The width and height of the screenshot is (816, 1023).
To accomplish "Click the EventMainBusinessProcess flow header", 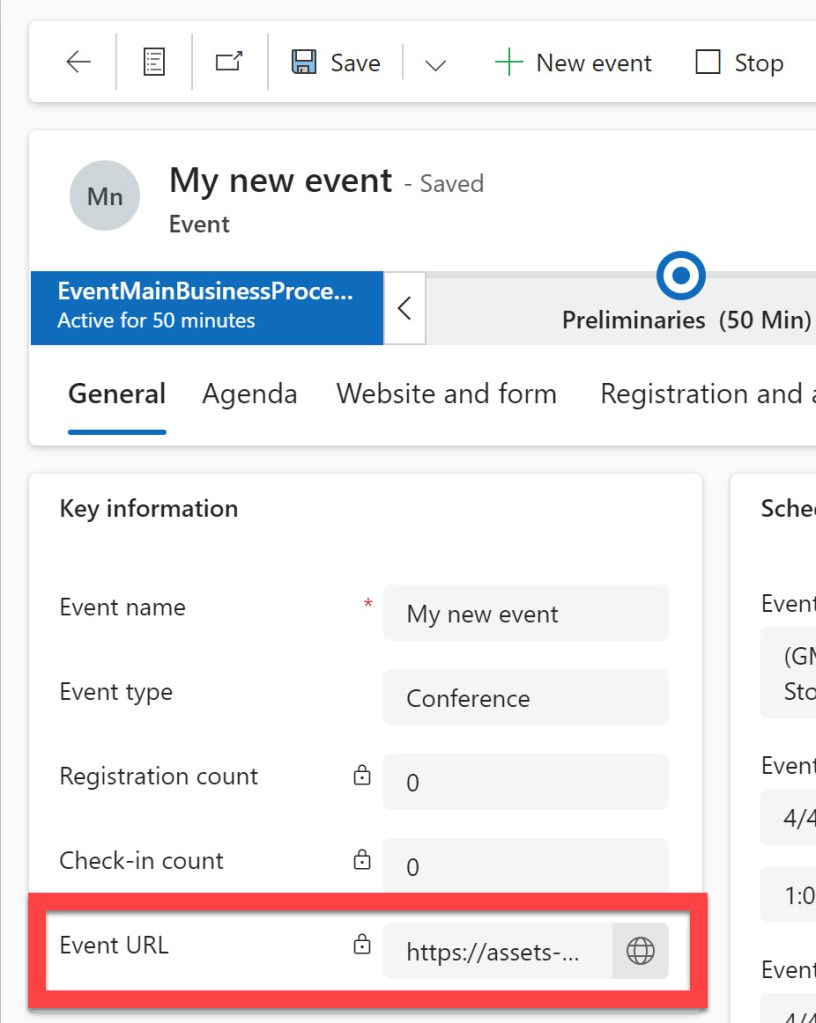I will pyautogui.click(x=206, y=306).
